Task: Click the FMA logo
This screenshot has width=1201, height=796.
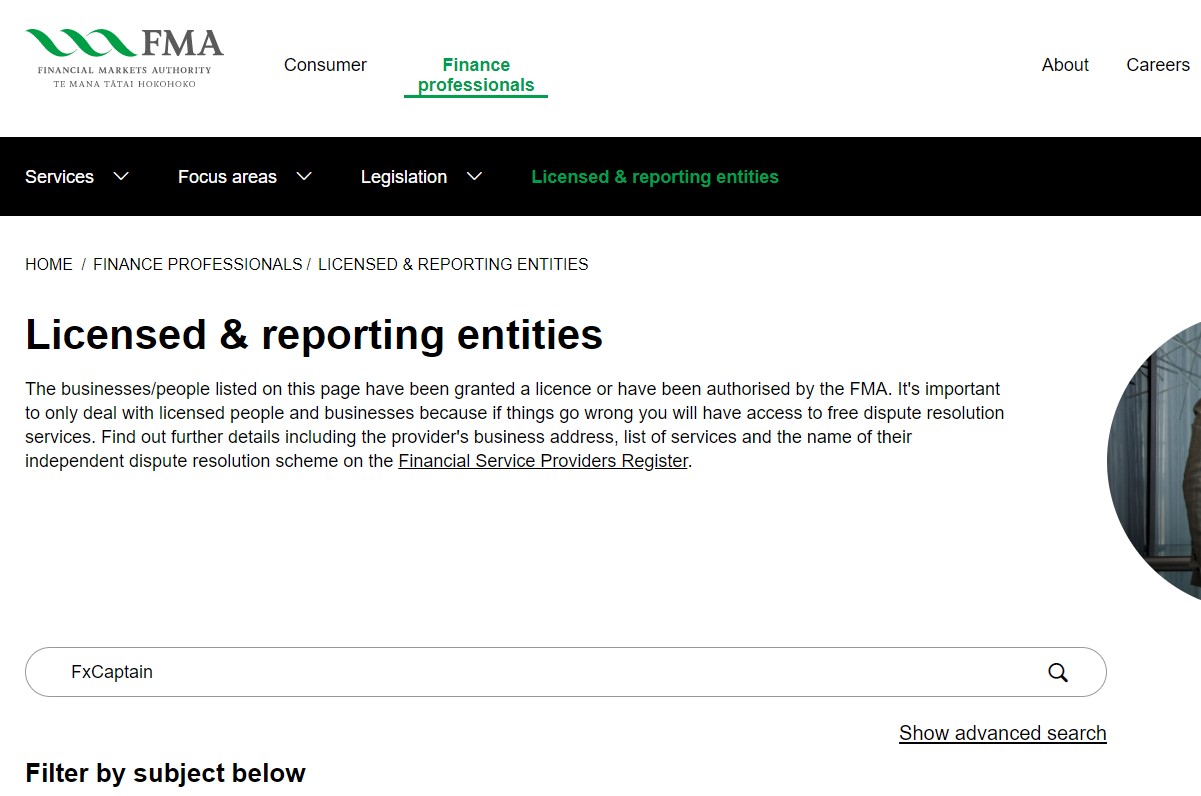Action: 124,58
